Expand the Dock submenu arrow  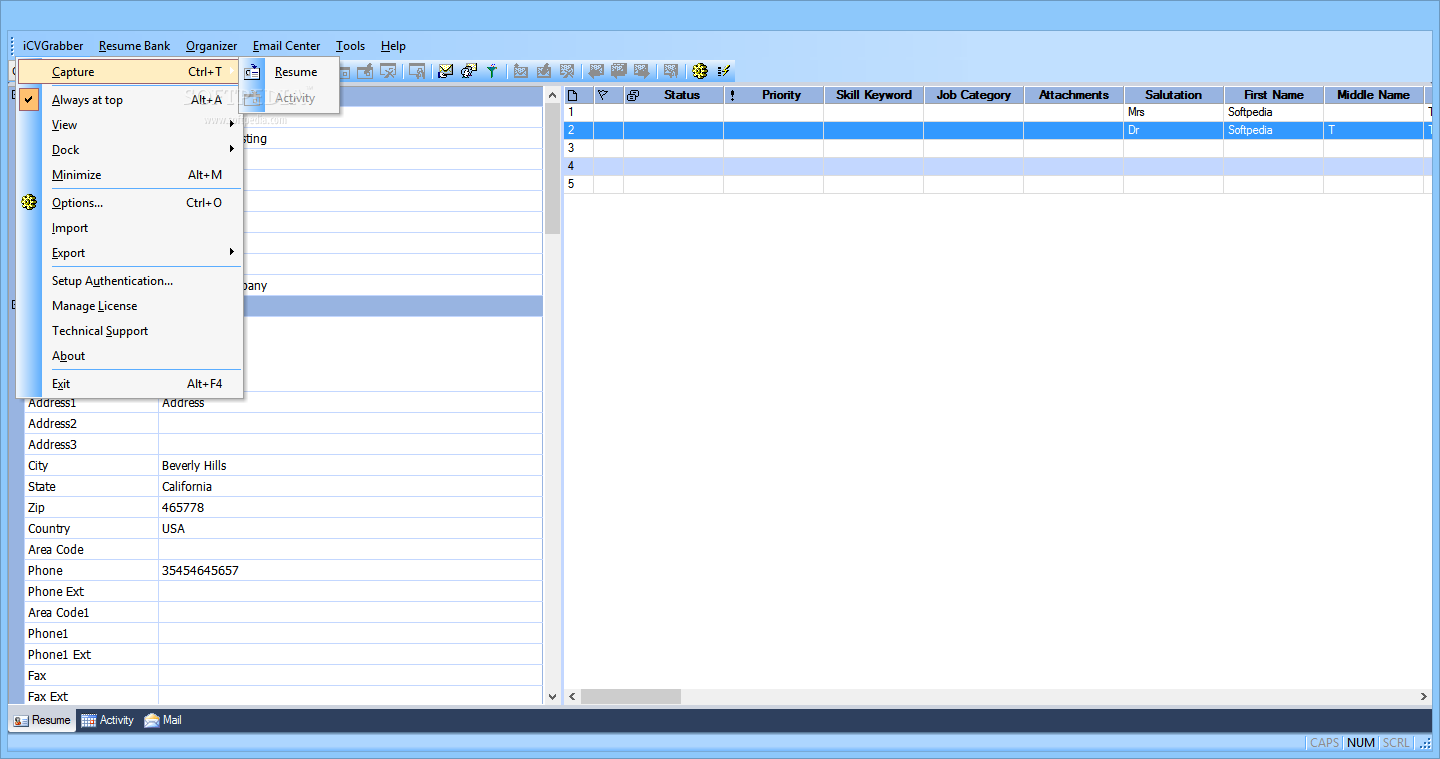point(232,150)
